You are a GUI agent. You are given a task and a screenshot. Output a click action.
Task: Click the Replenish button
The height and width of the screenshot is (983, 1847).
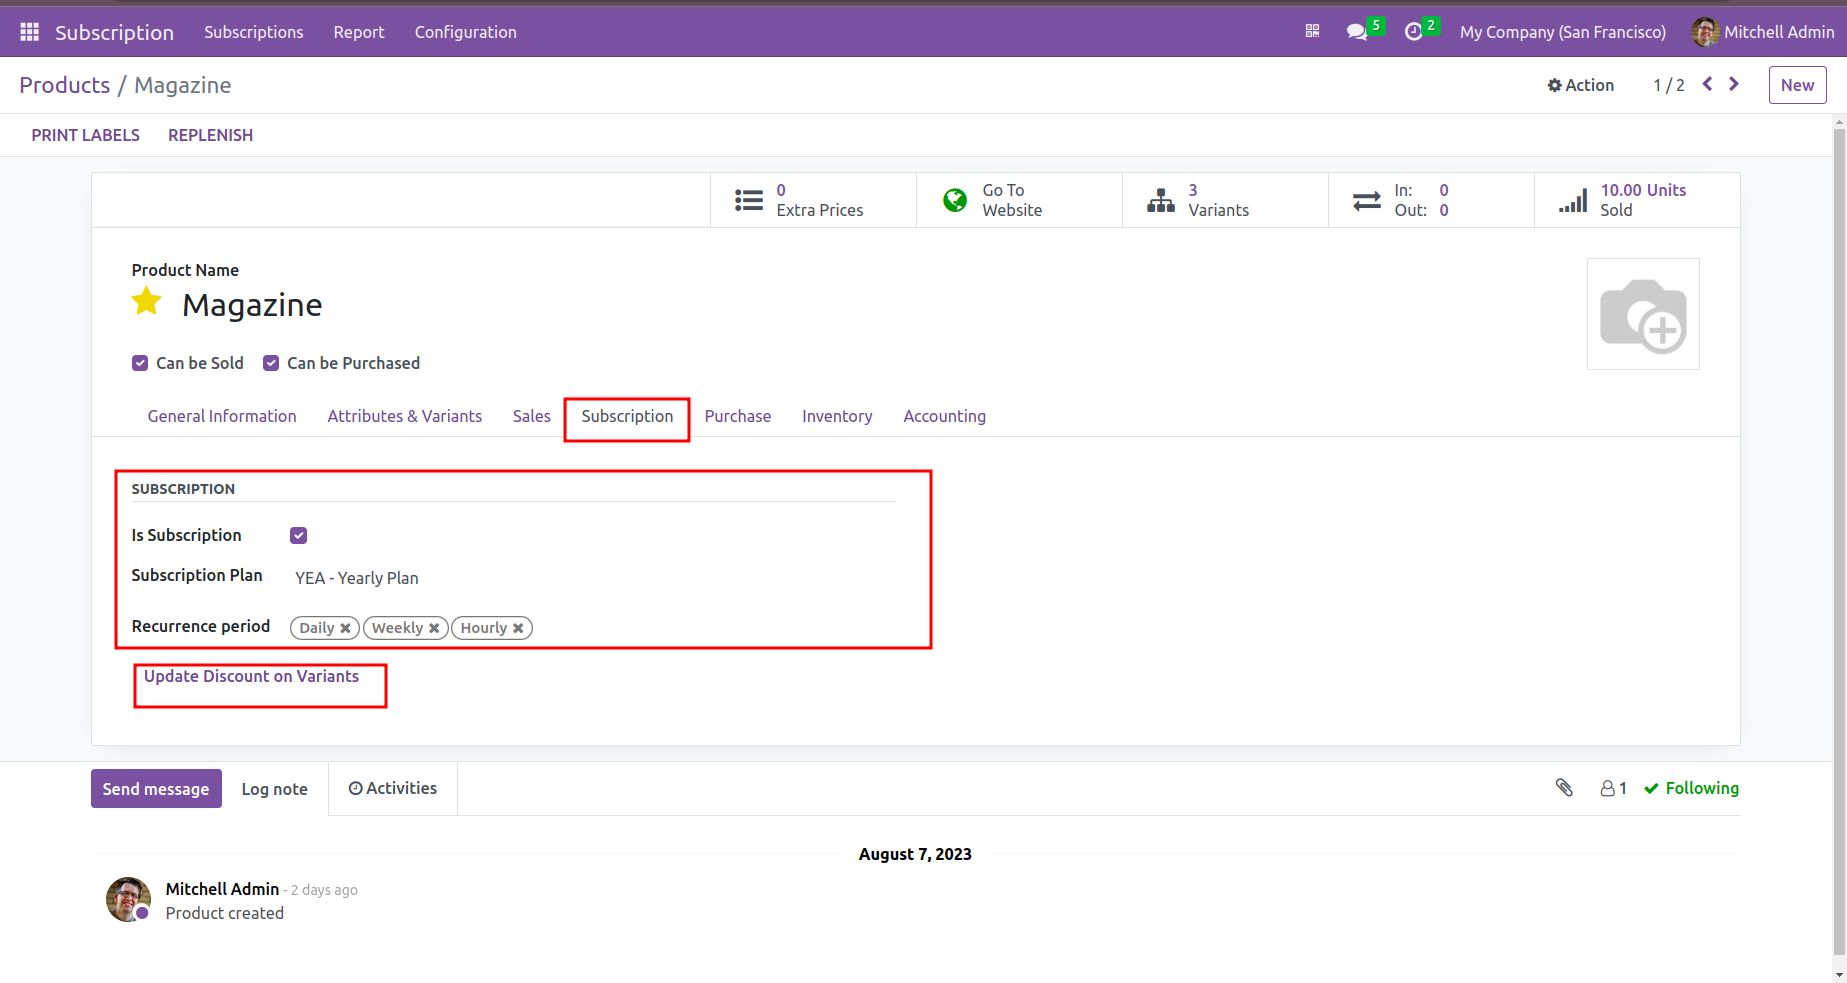[x=210, y=135]
